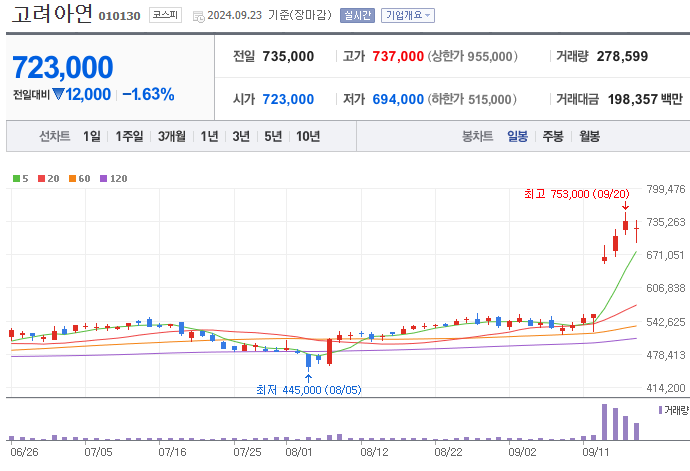This screenshot has width=690, height=471.
Task: Click the 735,263 price axis label
Action: click(665, 222)
